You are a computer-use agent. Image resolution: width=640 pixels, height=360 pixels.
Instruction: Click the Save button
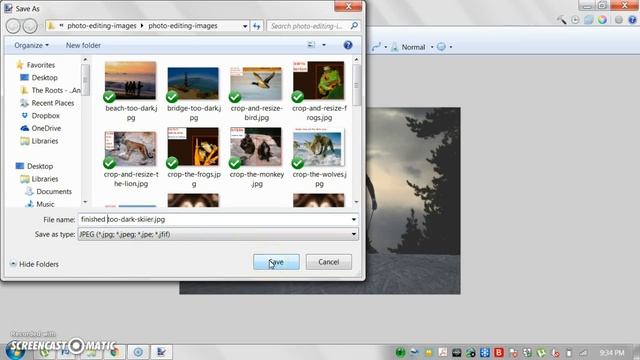click(x=276, y=262)
